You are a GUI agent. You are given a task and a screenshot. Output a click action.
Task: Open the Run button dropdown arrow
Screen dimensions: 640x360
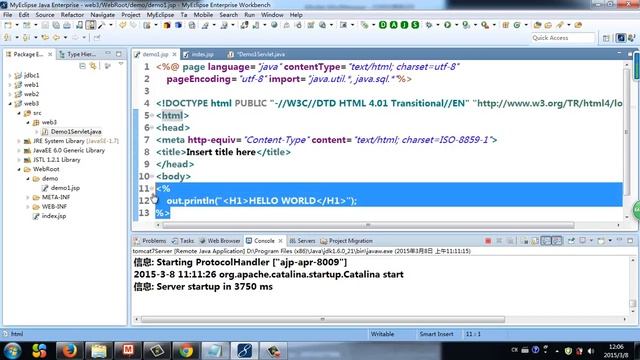click(456, 25)
